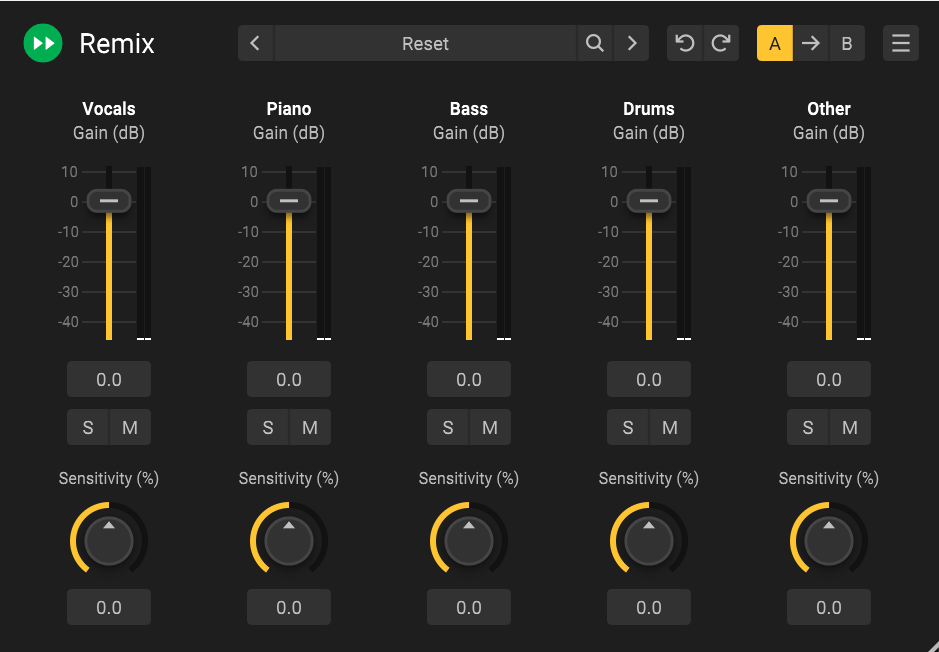Go to the previous preset arrow
Screen dimensions: 939x652
pos(255,44)
